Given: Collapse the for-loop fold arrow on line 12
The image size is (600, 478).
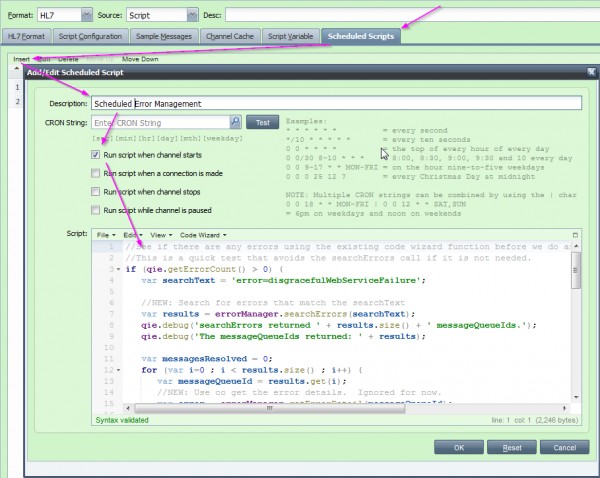Looking at the screenshot, I should [x=118, y=370].
